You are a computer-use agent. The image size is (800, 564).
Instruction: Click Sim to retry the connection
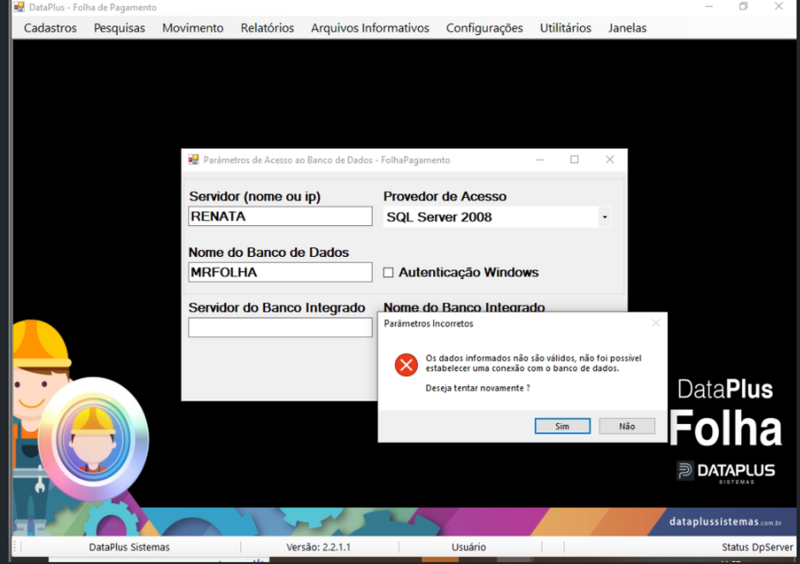tap(562, 426)
